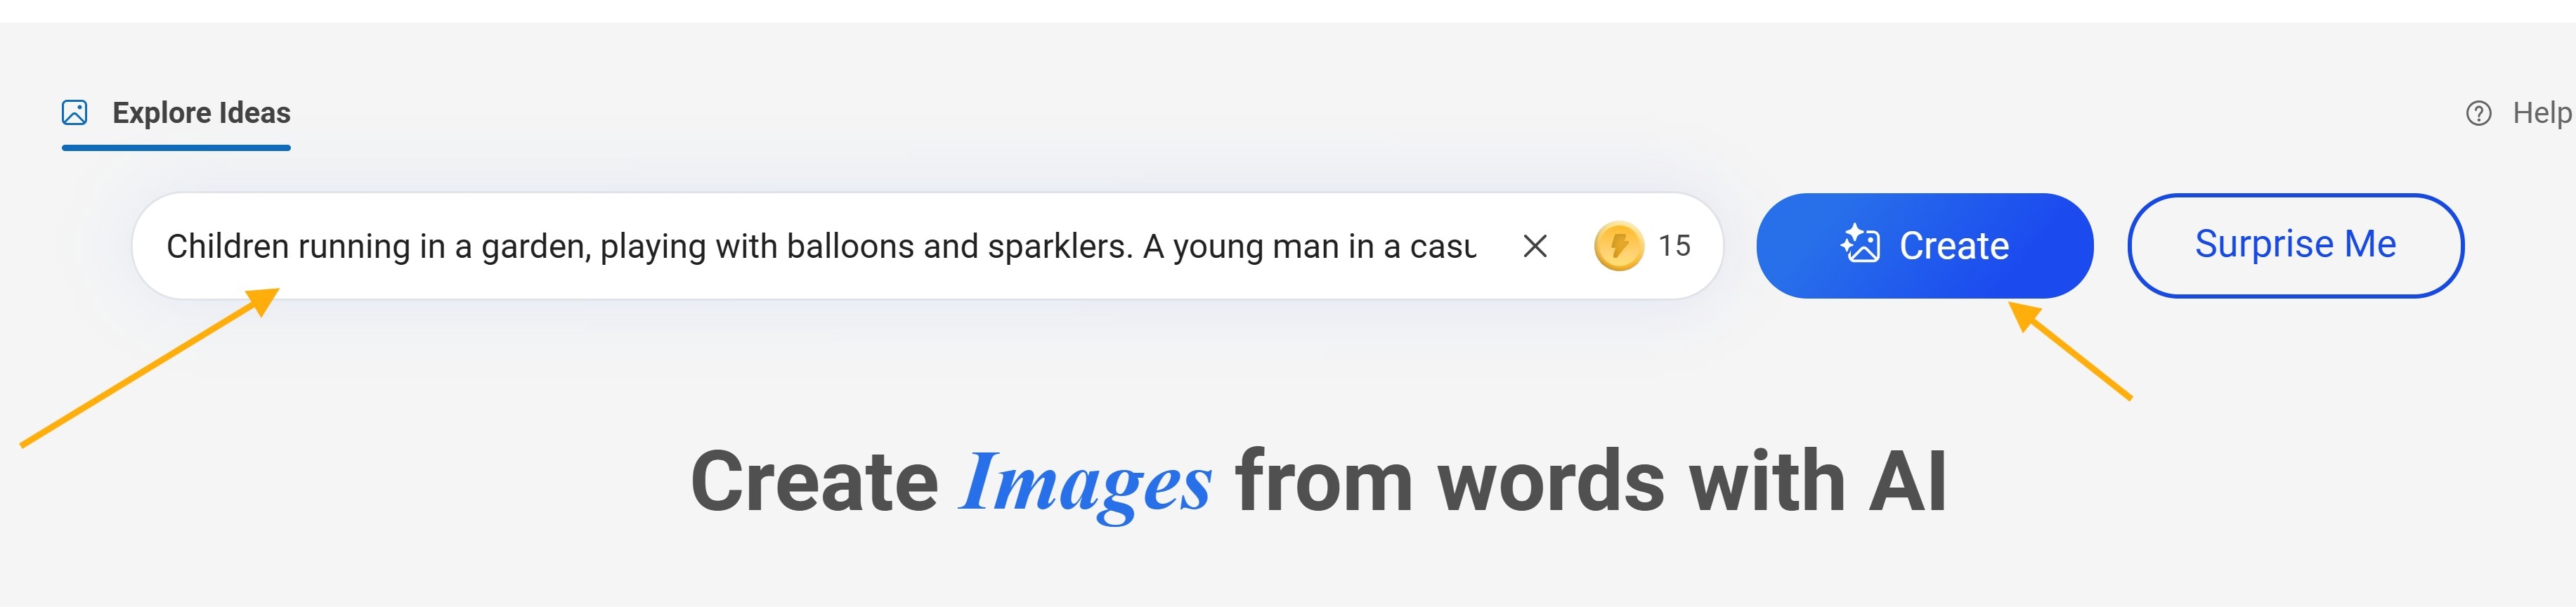Click the headline text 'from words with'
Image resolution: width=2576 pixels, height=607 pixels.
(1540, 483)
